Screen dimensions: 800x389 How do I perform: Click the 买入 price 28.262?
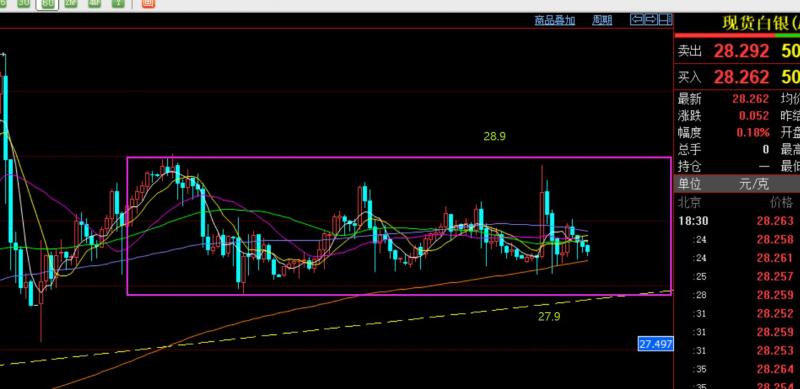[x=741, y=77]
